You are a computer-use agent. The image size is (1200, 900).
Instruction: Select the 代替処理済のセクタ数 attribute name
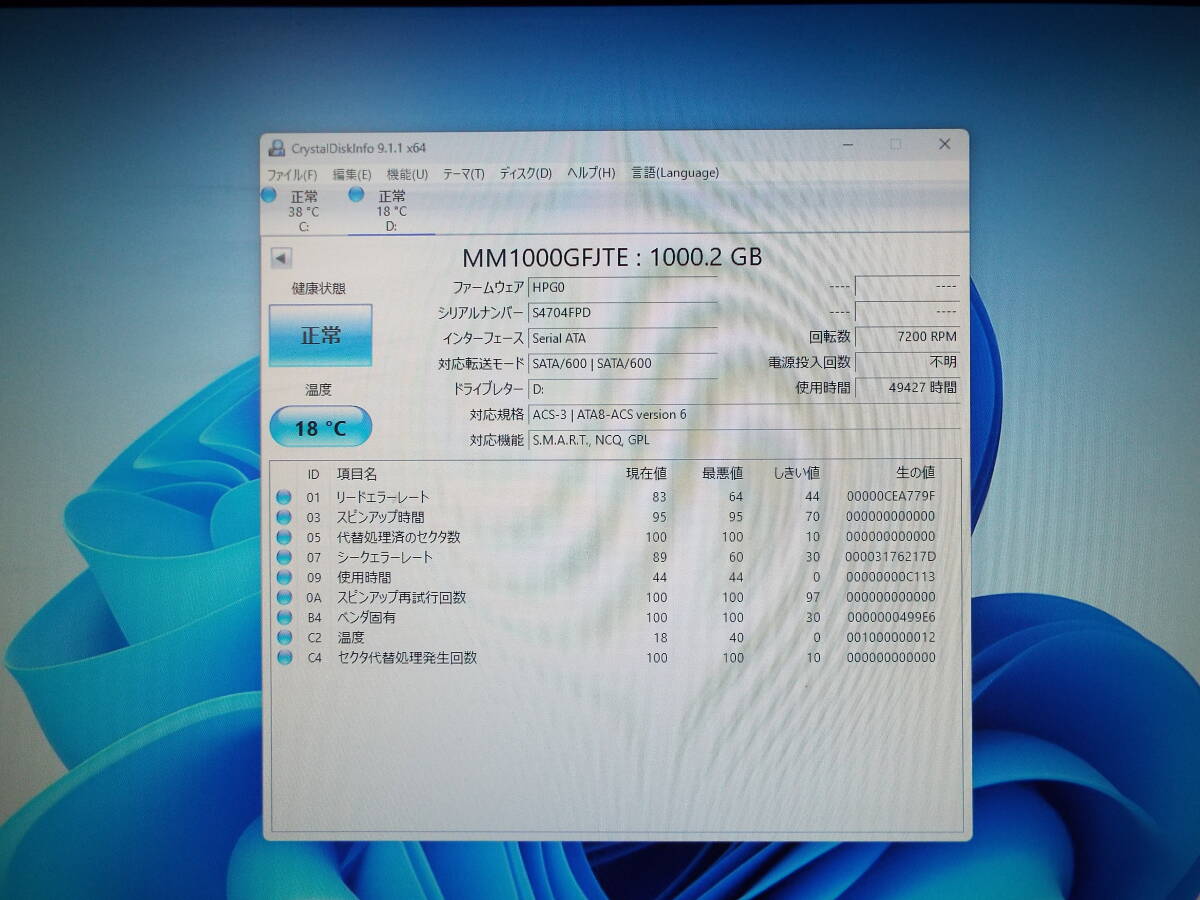tap(398, 537)
